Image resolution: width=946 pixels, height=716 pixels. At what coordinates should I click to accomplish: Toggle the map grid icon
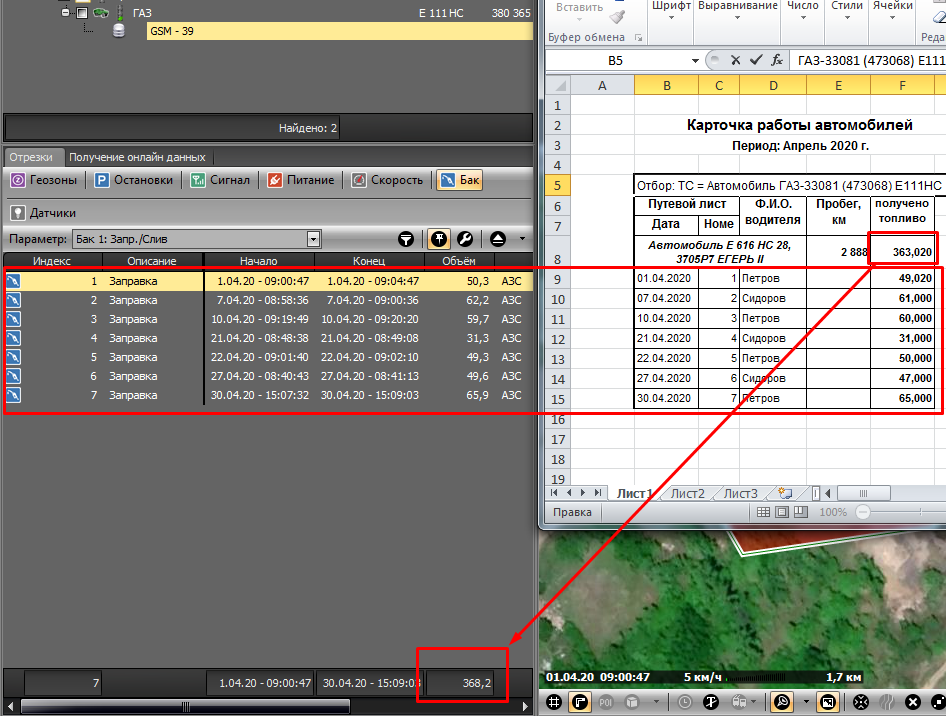[554, 702]
